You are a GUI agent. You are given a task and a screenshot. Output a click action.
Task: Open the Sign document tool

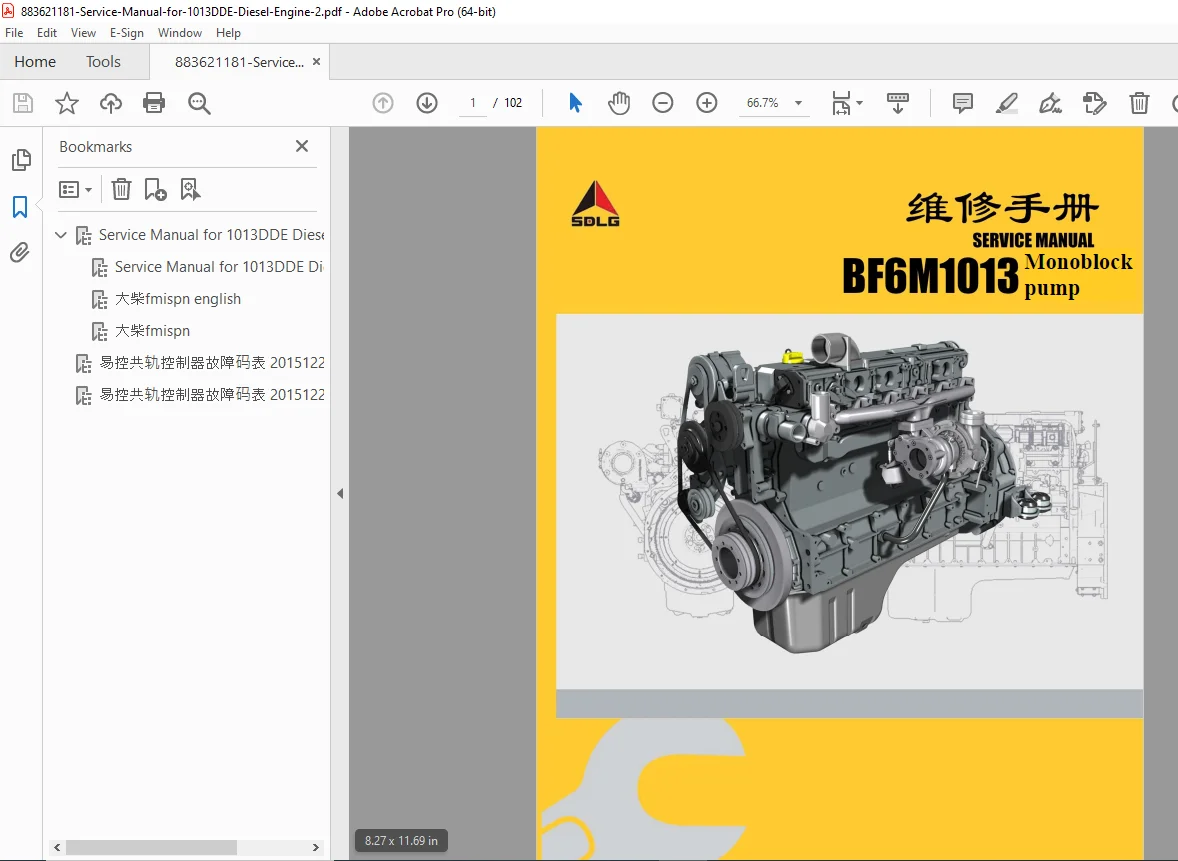1050,103
